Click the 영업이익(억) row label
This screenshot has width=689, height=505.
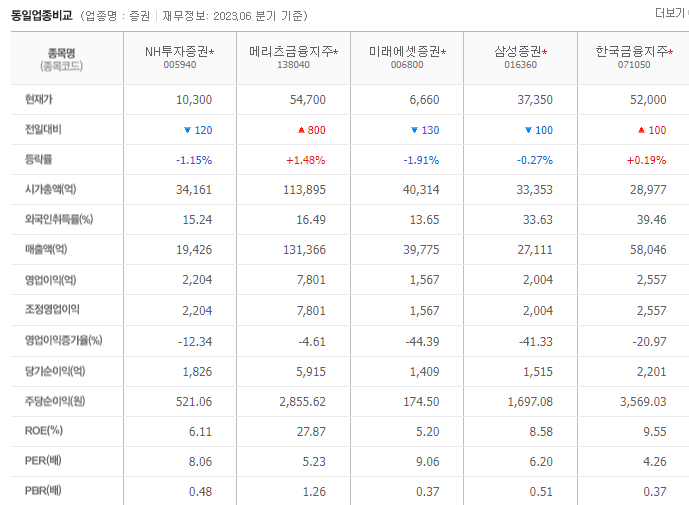point(51,280)
